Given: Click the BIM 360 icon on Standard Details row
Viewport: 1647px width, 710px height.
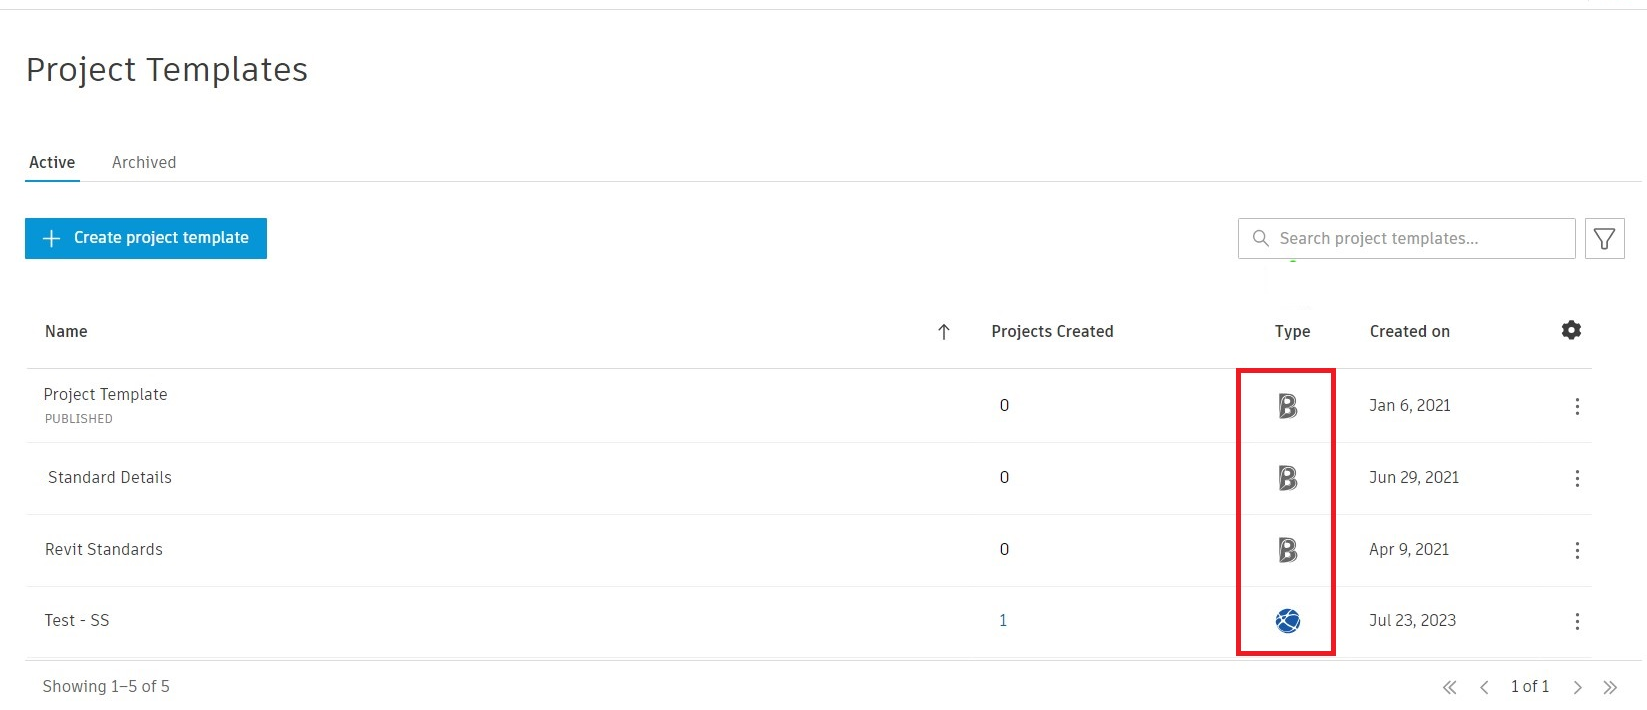Looking at the screenshot, I should coord(1287,478).
